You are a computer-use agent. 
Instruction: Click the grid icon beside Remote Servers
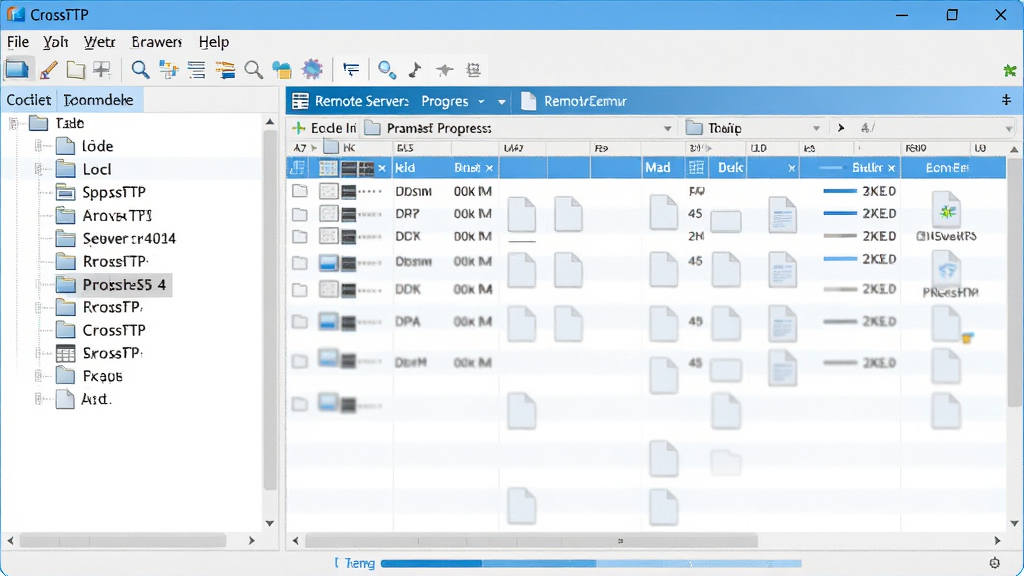click(300, 101)
